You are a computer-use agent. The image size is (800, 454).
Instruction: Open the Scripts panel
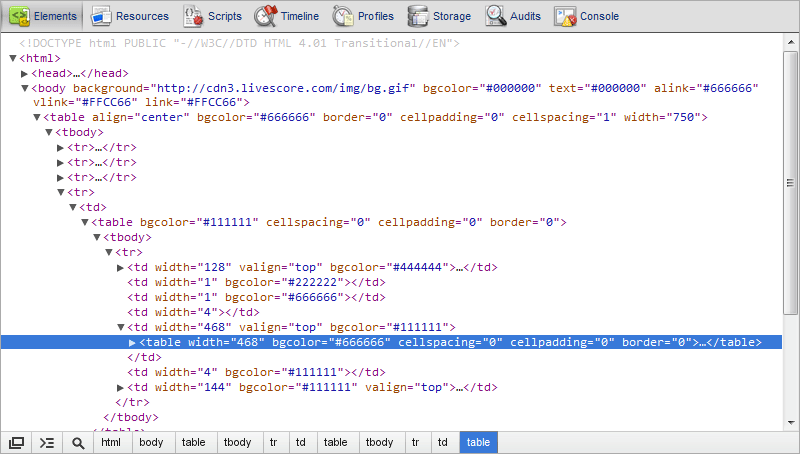[x=213, y=16]
